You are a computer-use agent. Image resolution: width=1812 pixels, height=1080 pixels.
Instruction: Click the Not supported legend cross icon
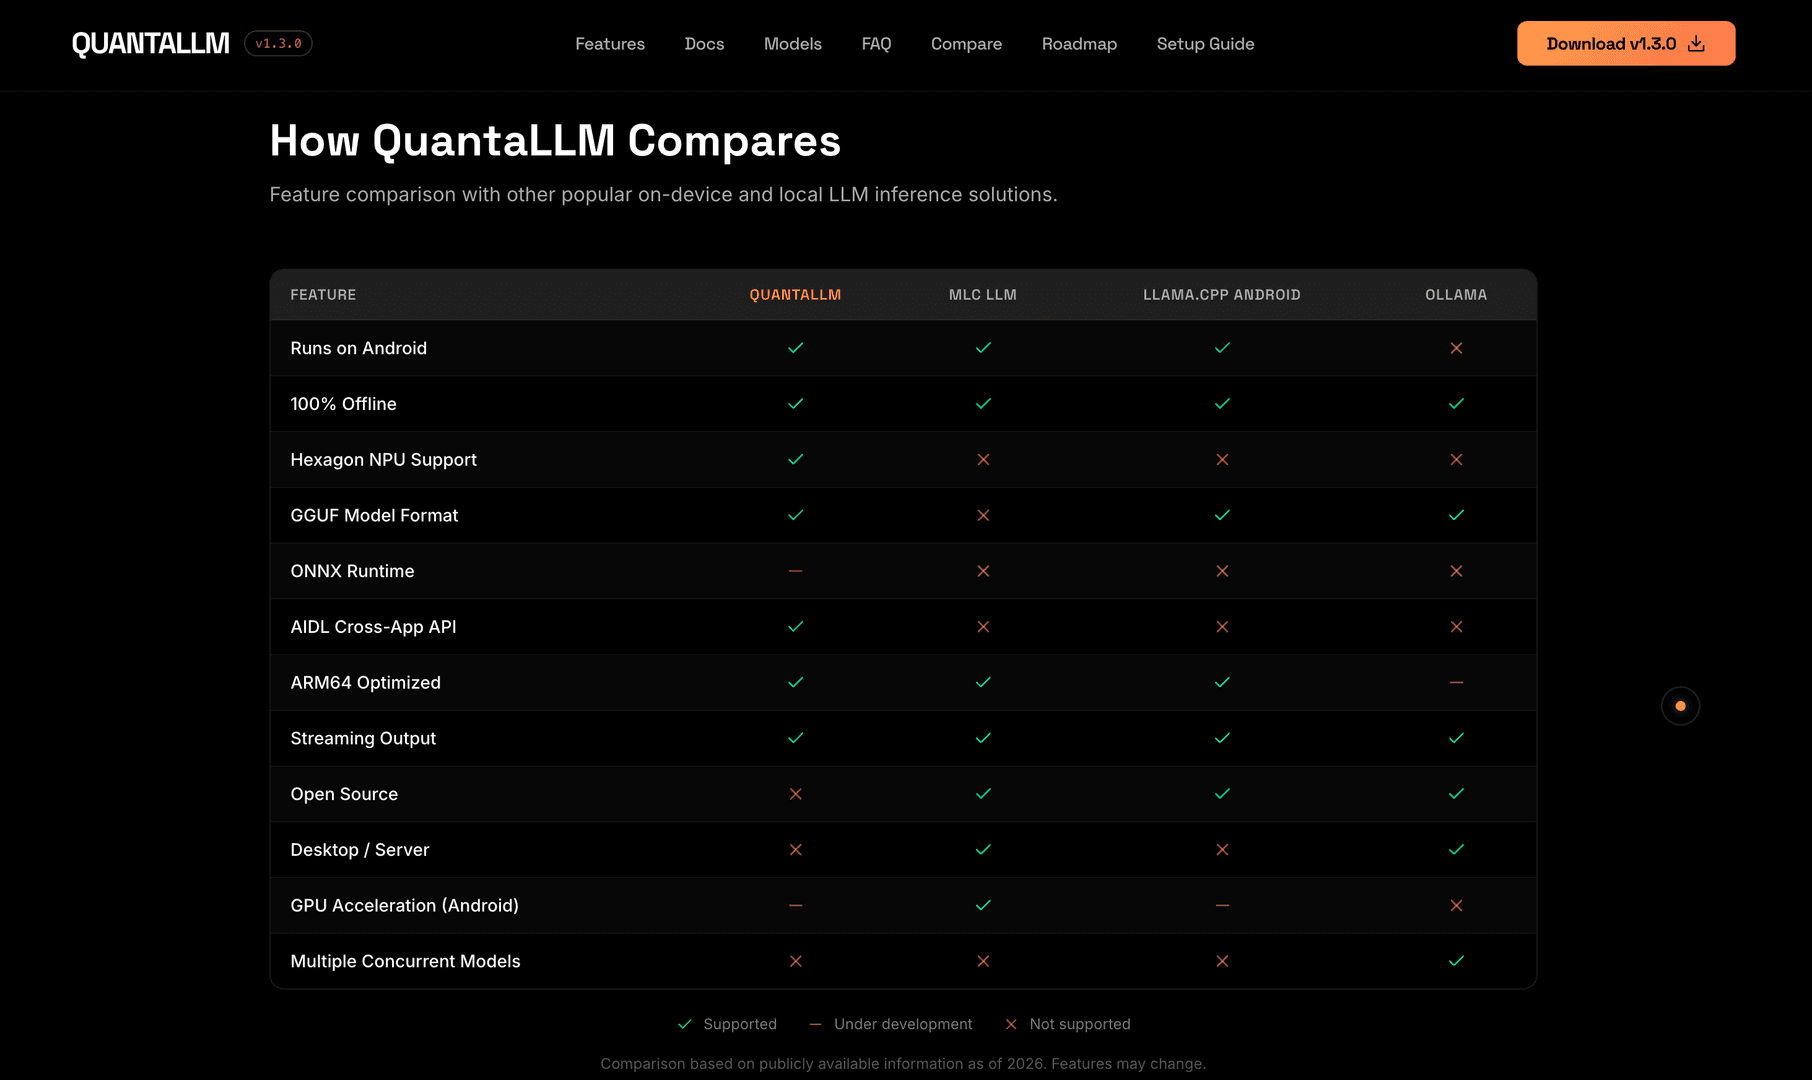coord(1011,1024)
